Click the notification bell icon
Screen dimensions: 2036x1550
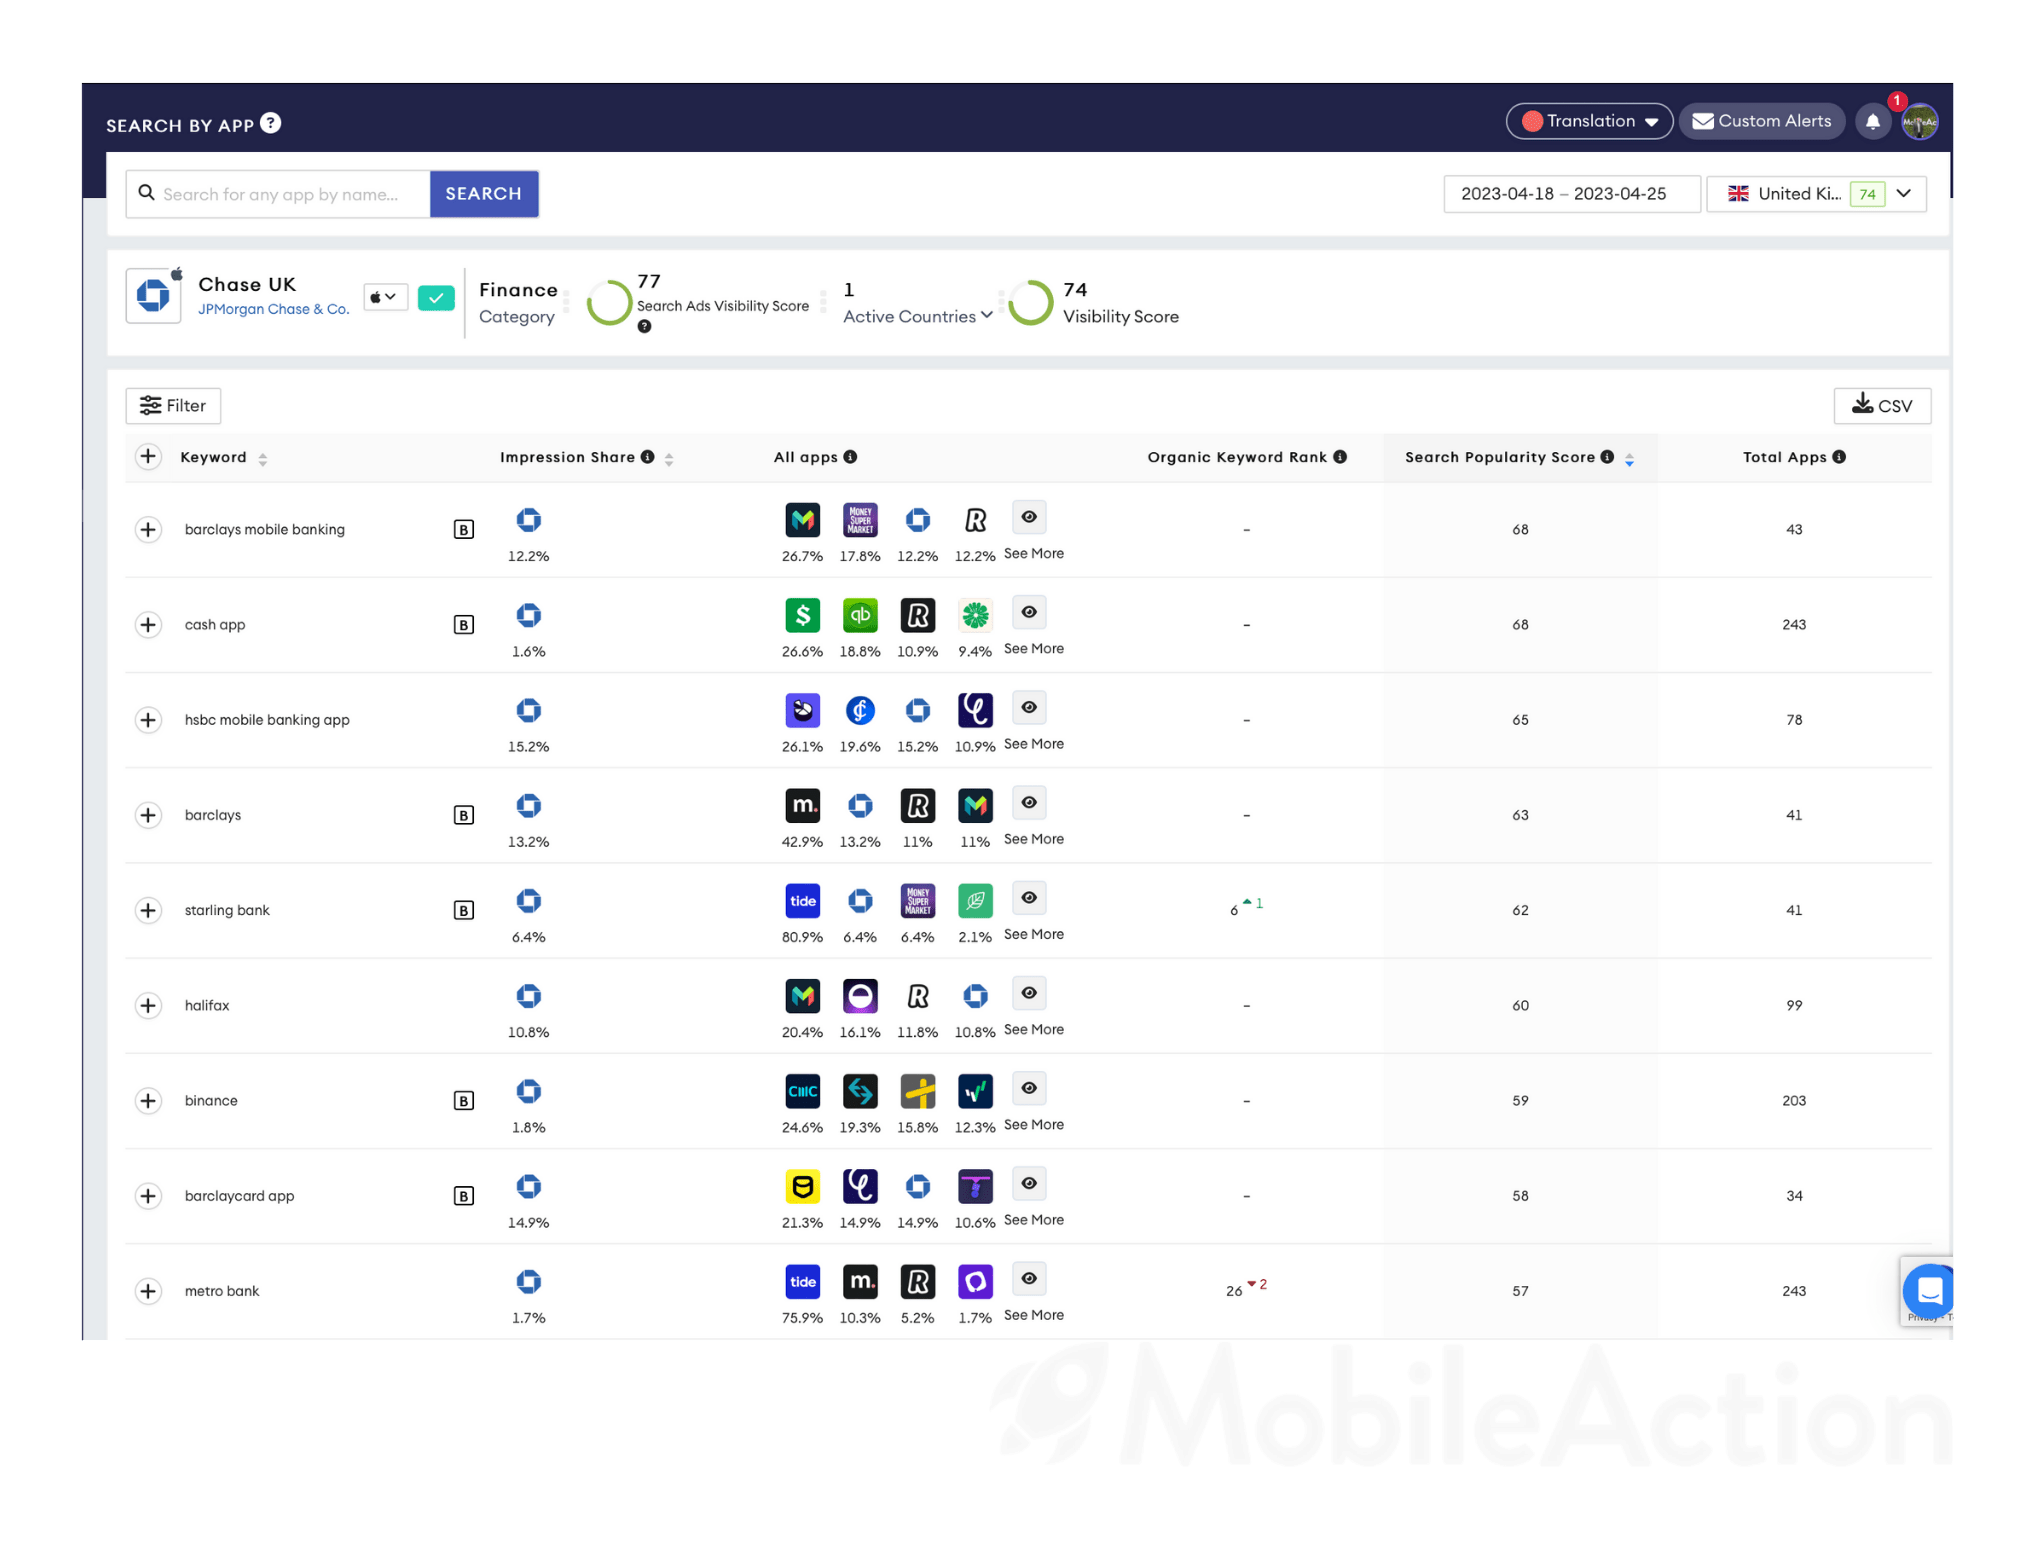click(1873, 122)
